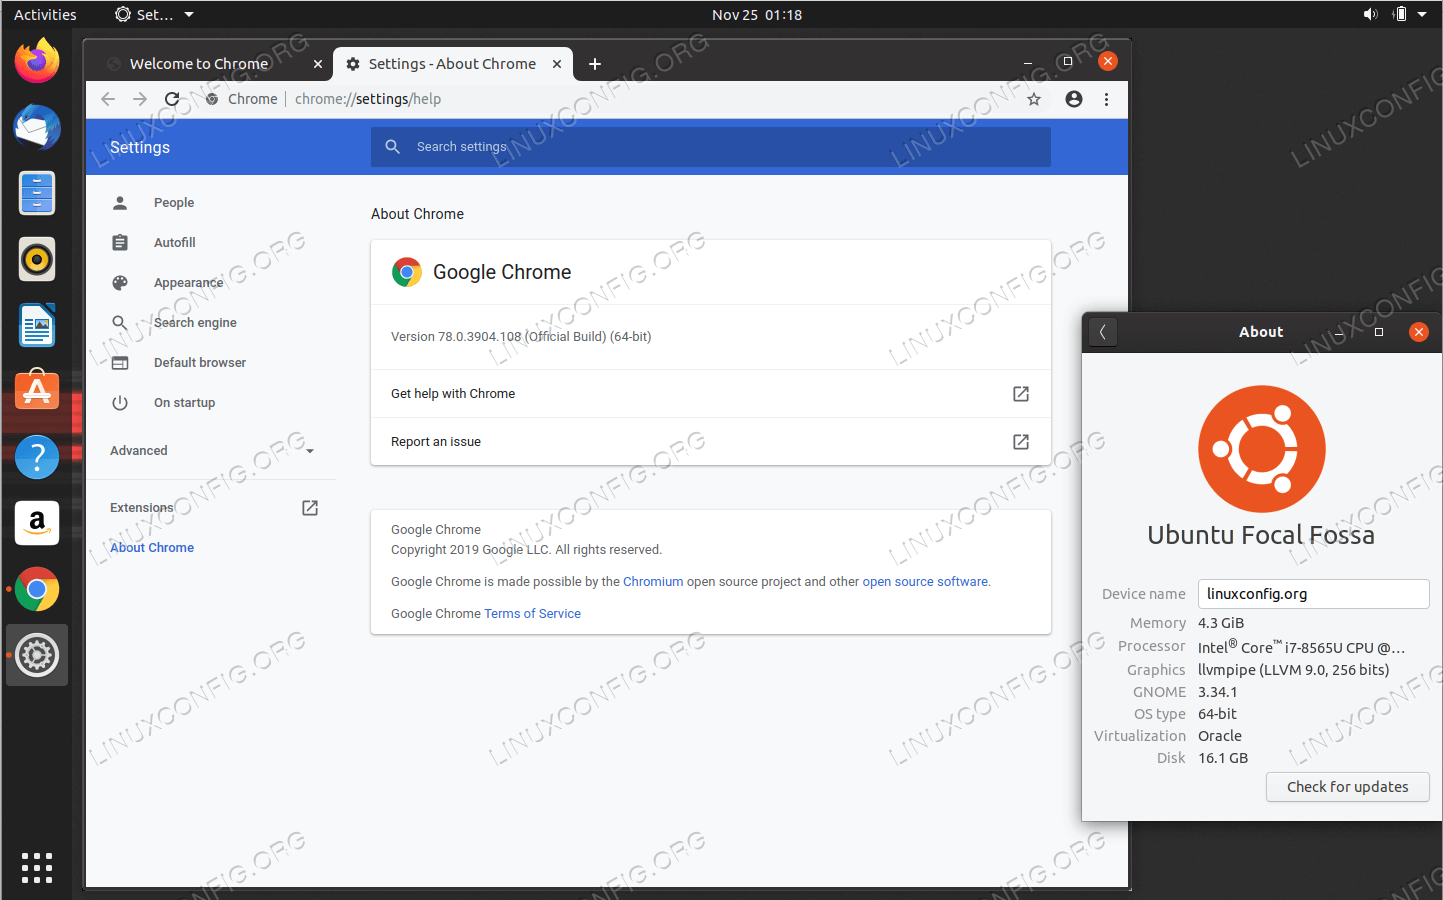1443x900 pixels.
Task: Click the Settings gear dock icon
Action: [37, 655]
